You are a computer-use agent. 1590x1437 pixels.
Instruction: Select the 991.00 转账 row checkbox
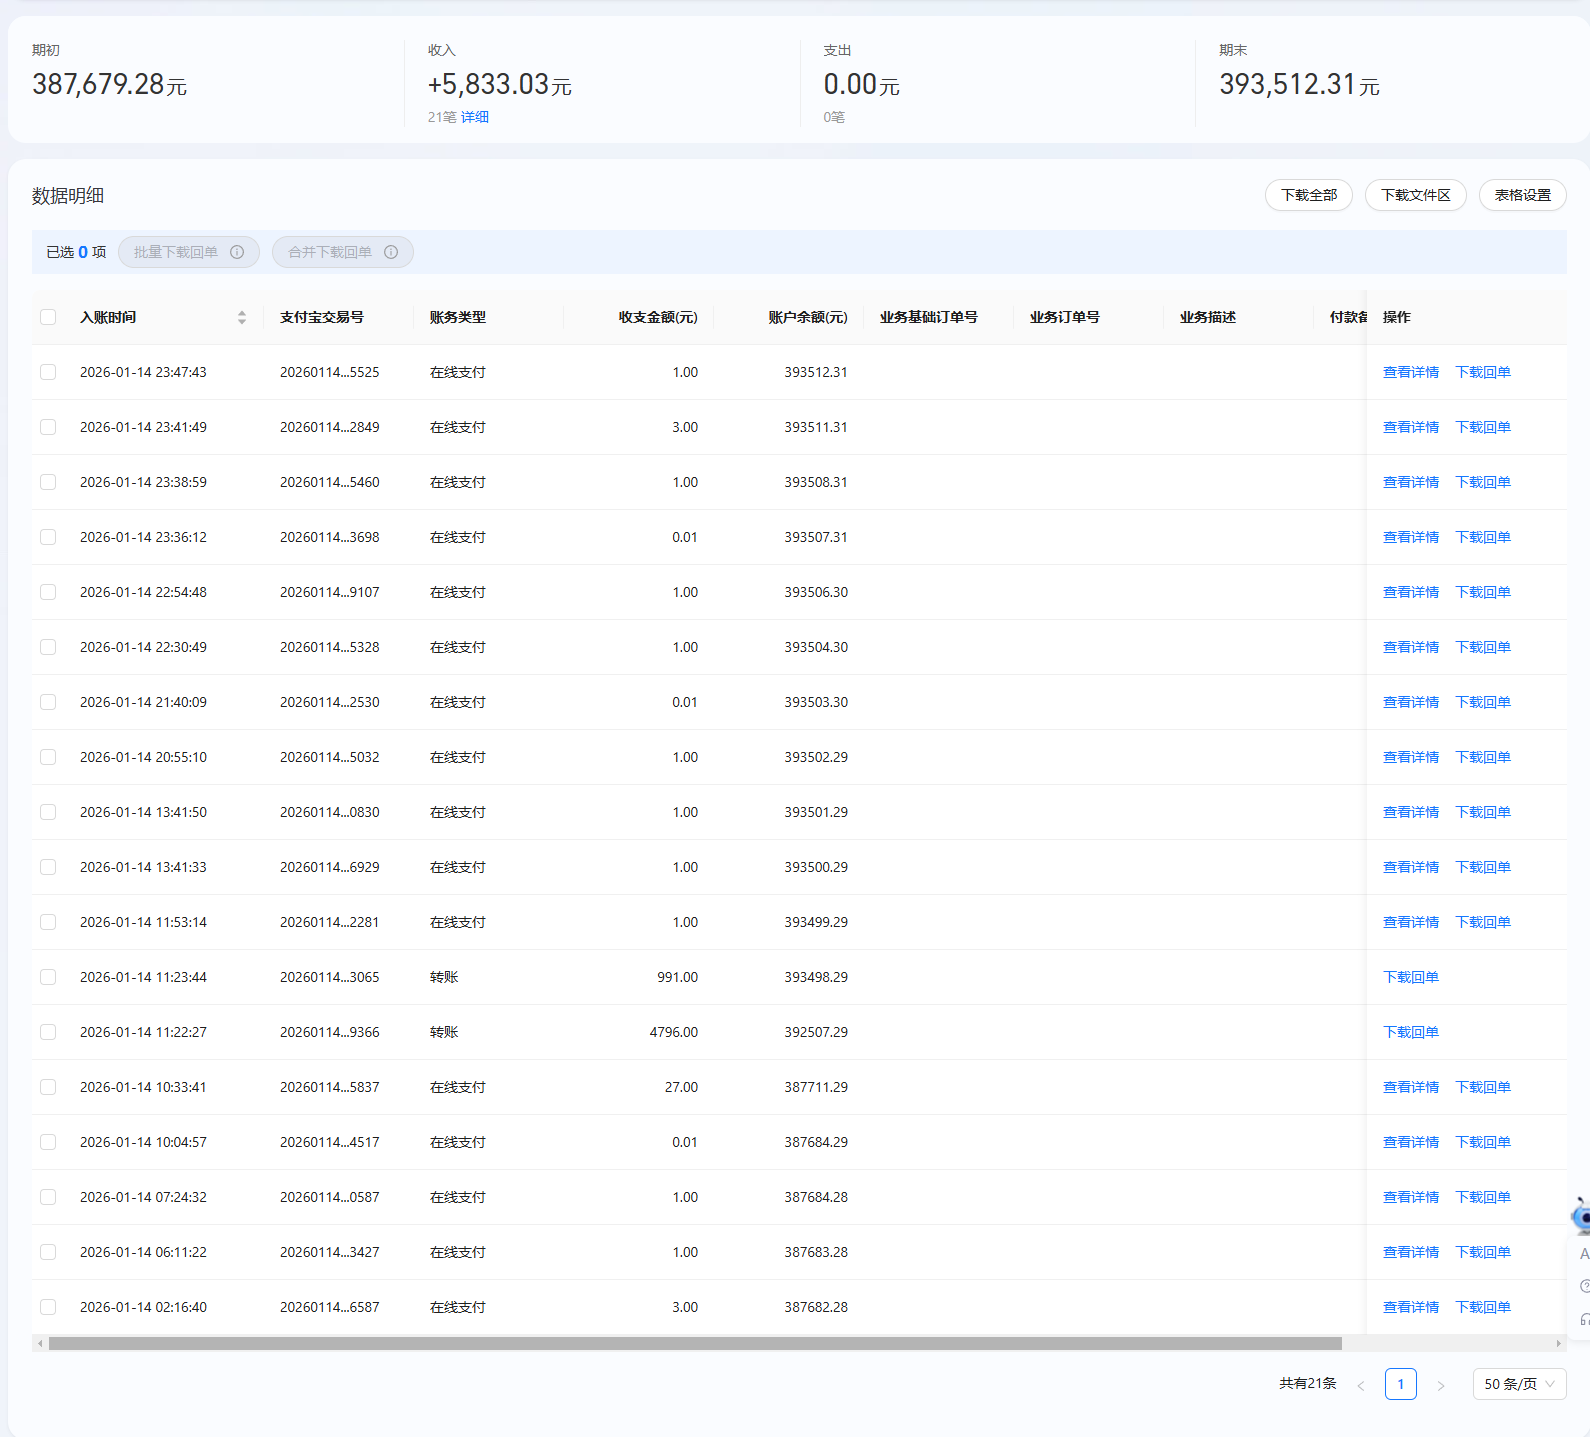pyautogui.click(x=48, y=977)
